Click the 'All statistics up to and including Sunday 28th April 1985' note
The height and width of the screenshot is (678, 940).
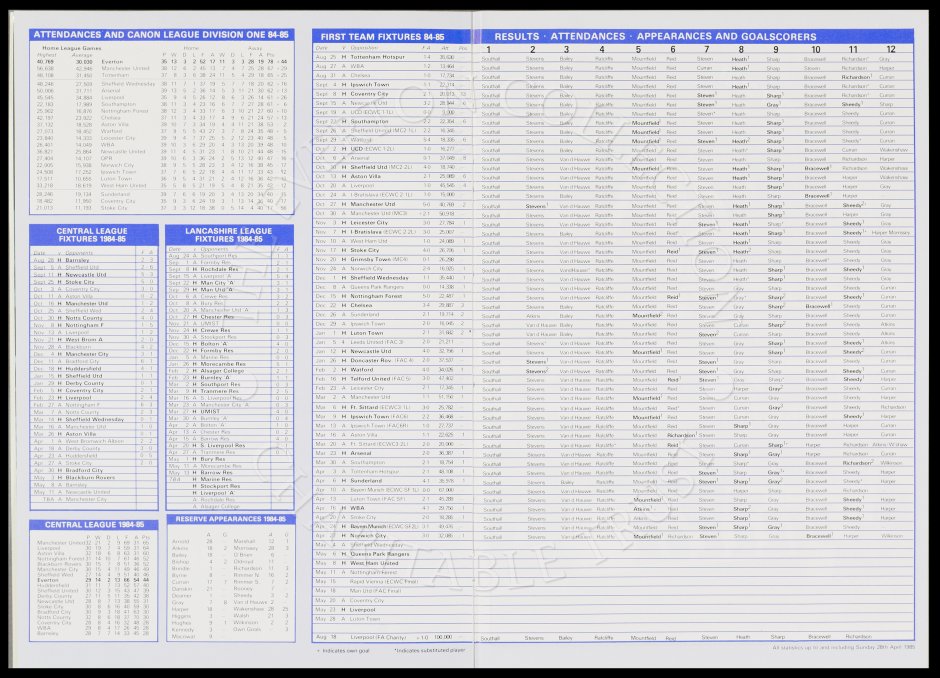(843, 647)
